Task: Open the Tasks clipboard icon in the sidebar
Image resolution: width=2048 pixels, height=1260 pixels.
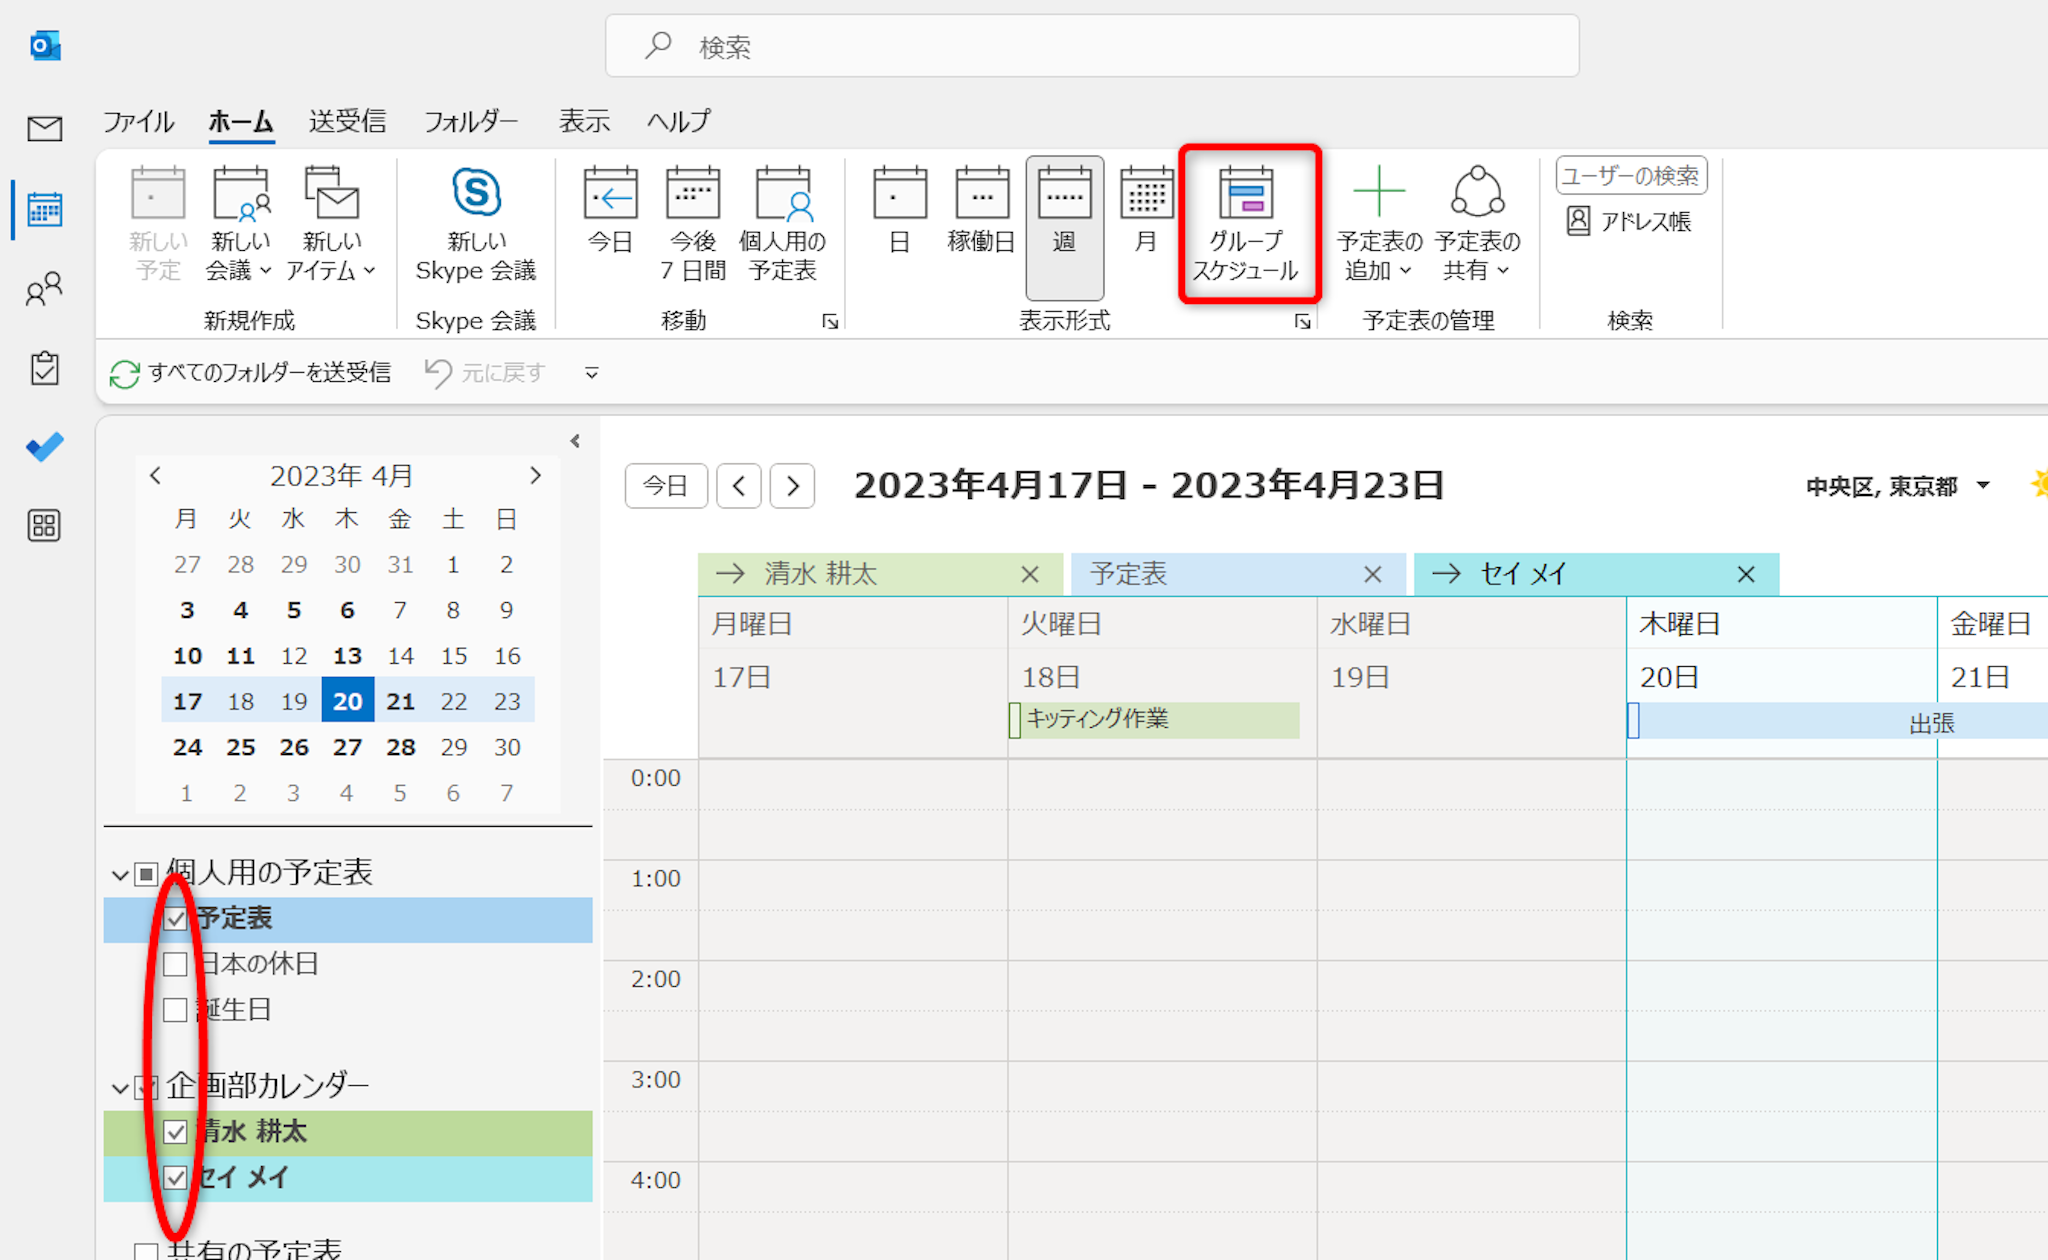Action: click(44, 368)
